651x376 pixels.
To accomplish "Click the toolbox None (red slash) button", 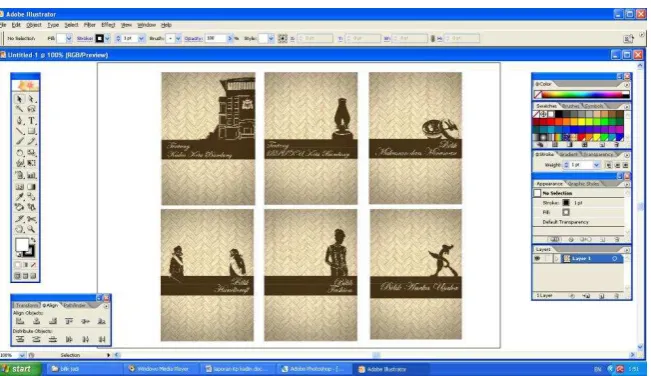I will pyautogui.click(x=33, y=265).
